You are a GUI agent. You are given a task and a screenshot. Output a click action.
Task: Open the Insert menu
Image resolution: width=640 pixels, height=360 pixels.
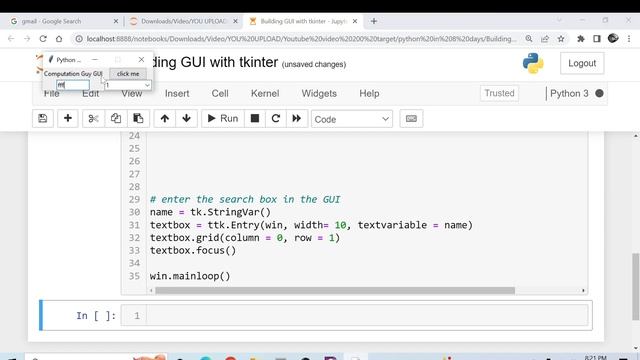(177, 93)
